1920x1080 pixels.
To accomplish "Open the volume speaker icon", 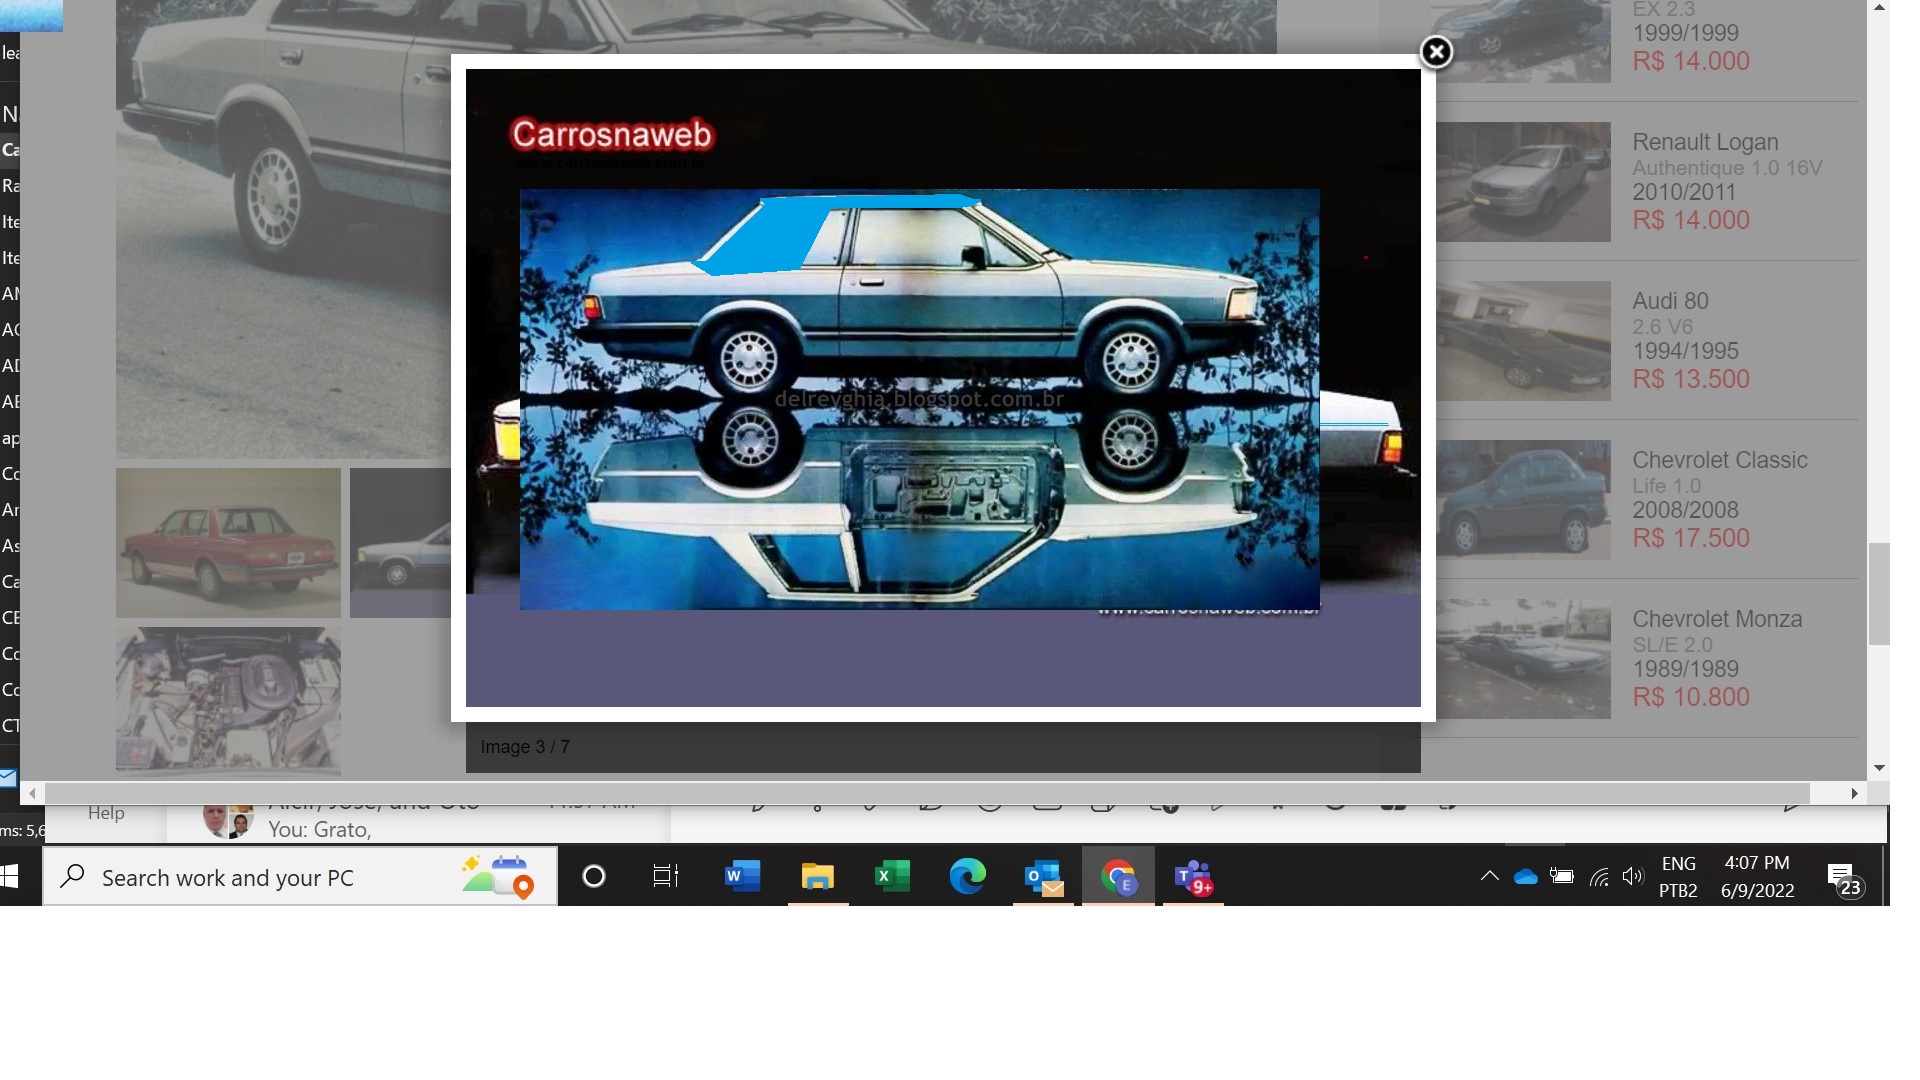I will 1632,877.
